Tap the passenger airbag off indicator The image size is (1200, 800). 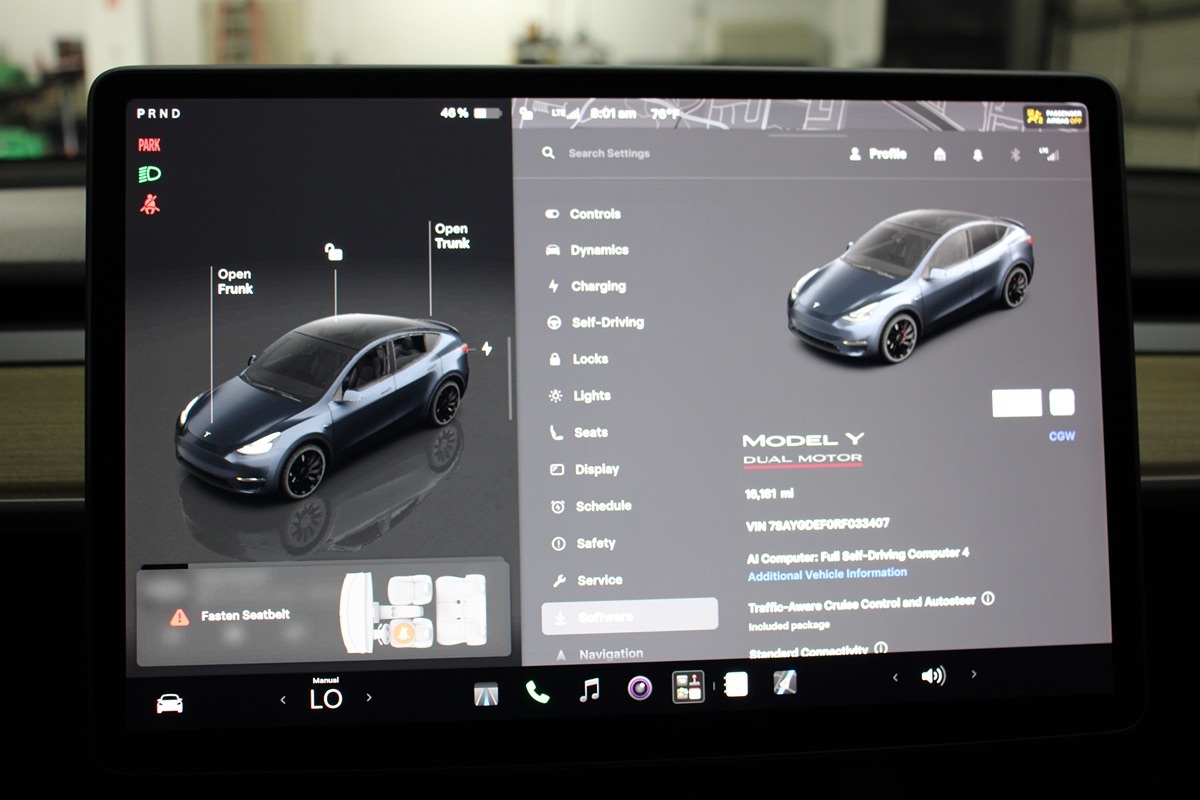click(x=1055, y=117)
